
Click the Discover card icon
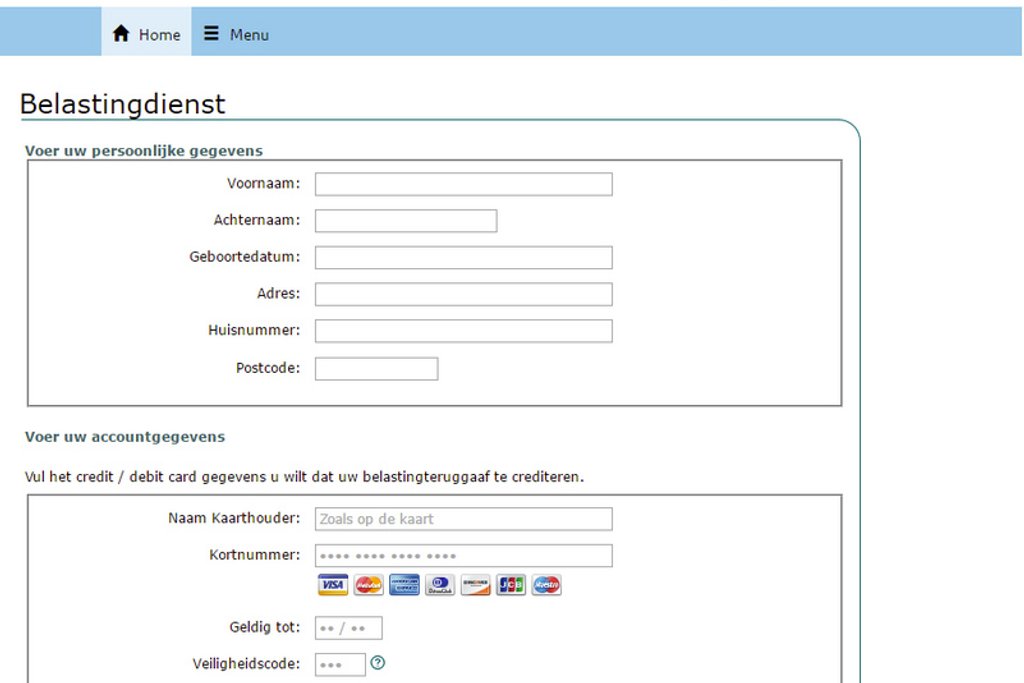point(475,585)
